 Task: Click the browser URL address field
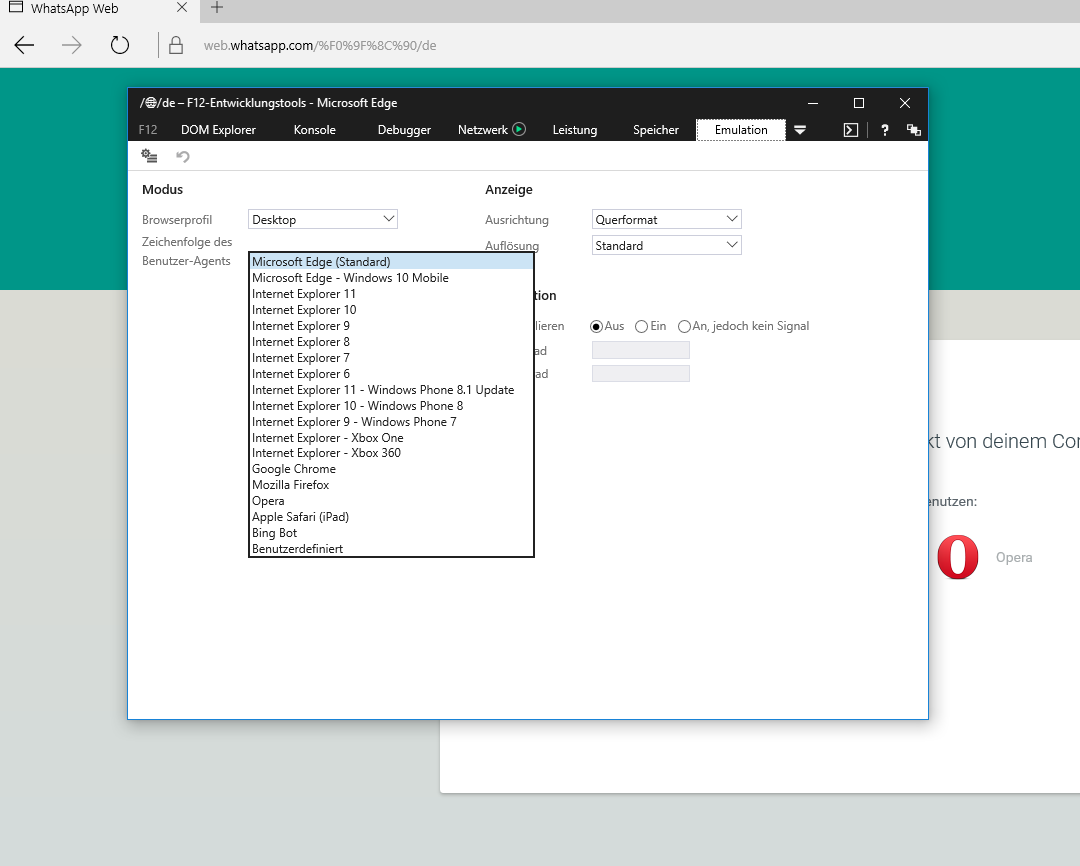(x=320, y=45)
